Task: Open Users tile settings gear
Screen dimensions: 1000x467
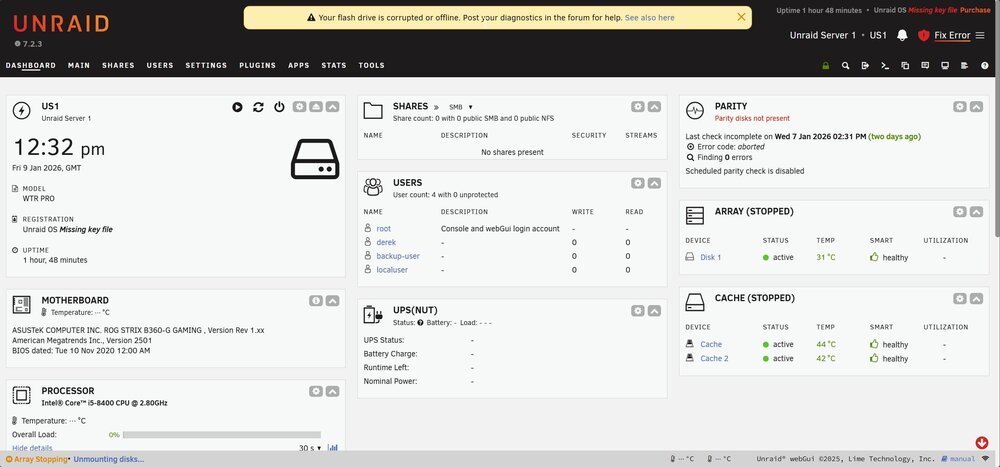Action: click(638, 183)
